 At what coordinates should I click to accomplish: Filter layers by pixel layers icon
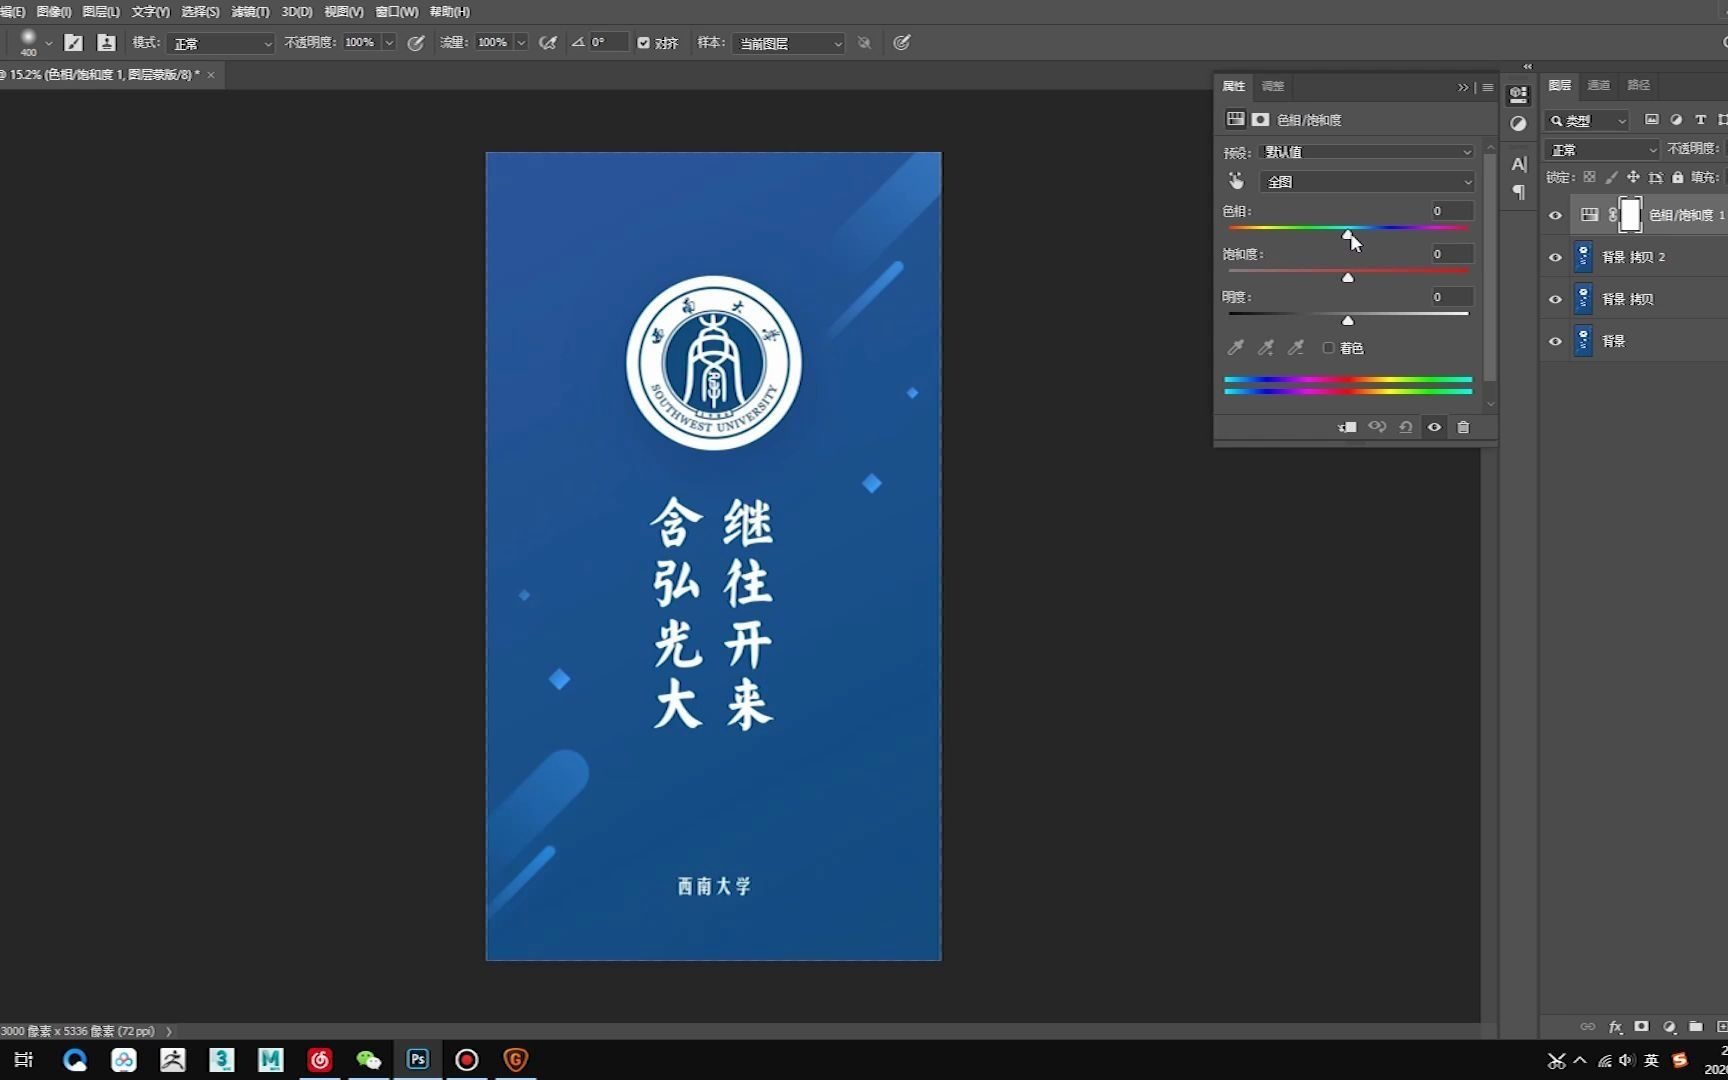coord(1652,120)
